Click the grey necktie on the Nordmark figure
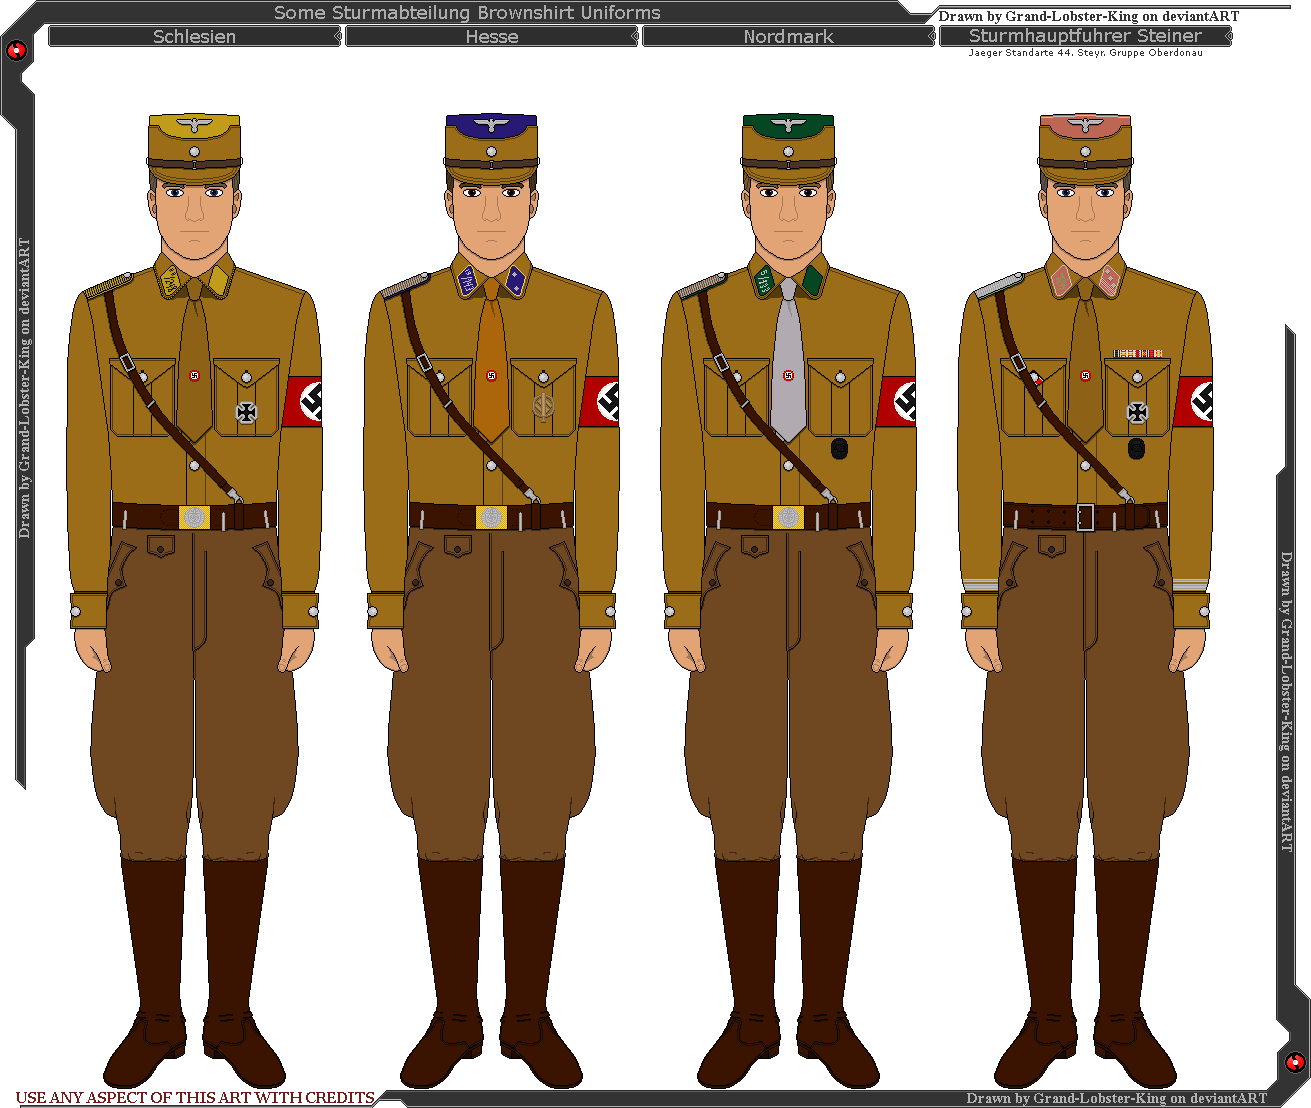Image resolution: width=1311 pixels, height=1108 pixels. click(788, 360)
